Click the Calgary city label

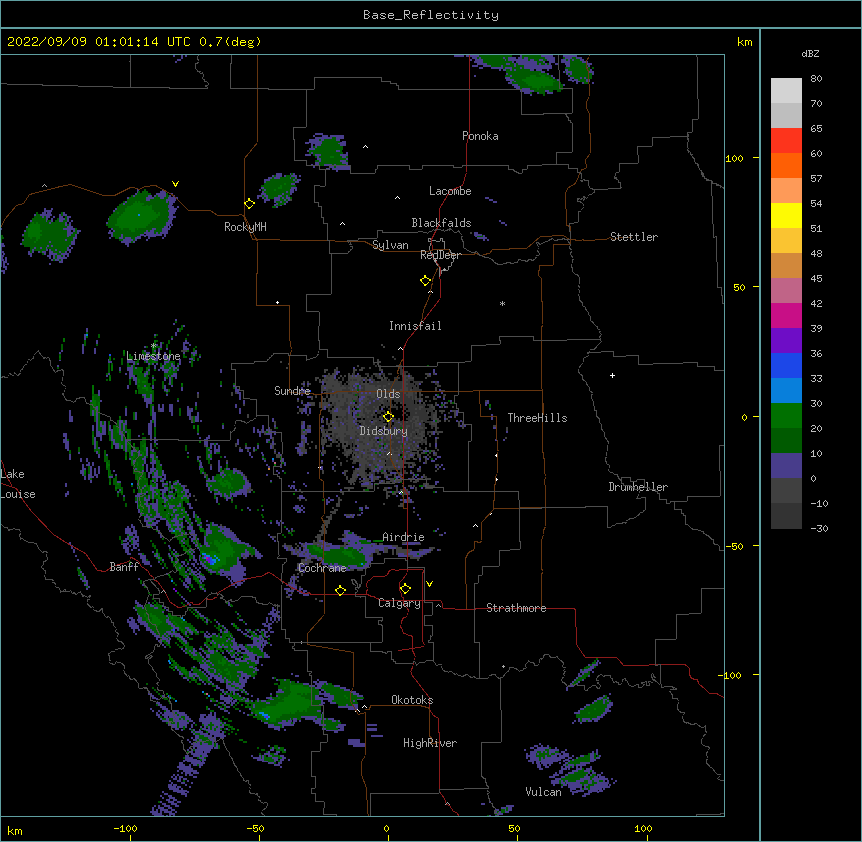pyautogui.click(x=400, y=603)
